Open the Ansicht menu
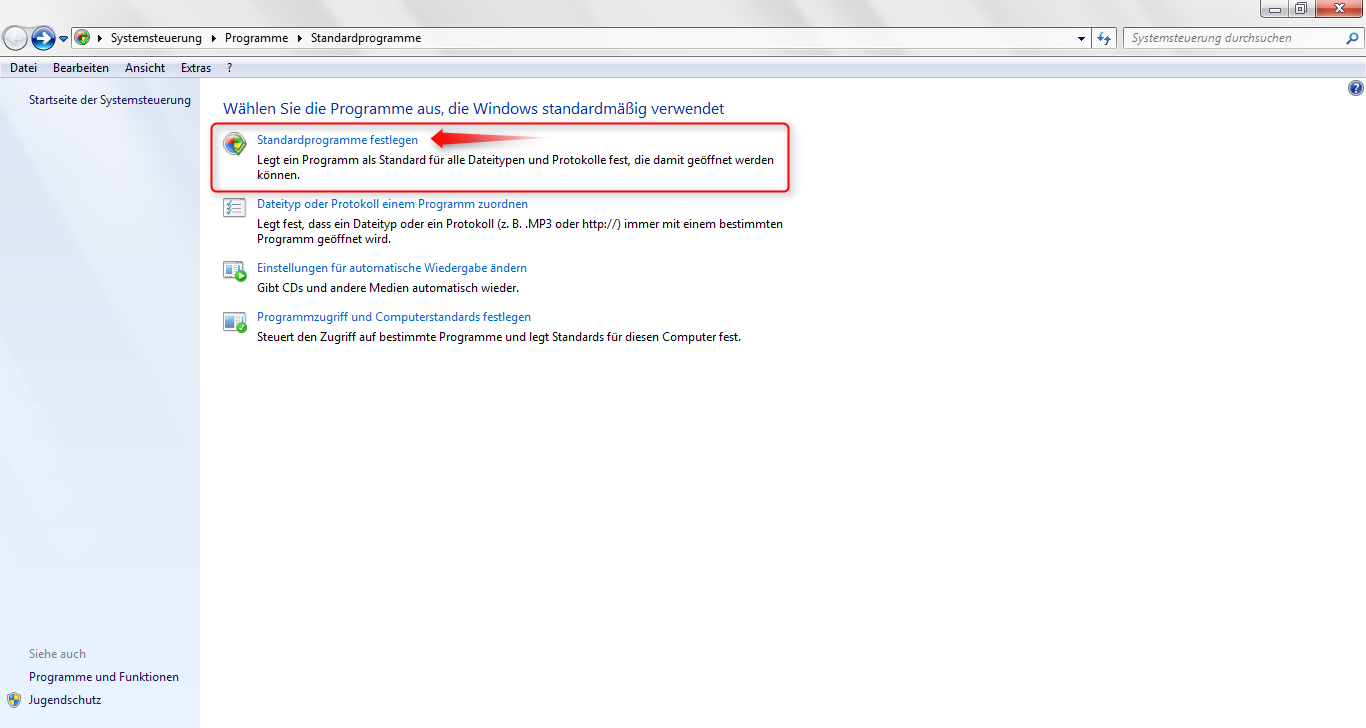Screen dimensions: 1366x728 pos(145,68)
